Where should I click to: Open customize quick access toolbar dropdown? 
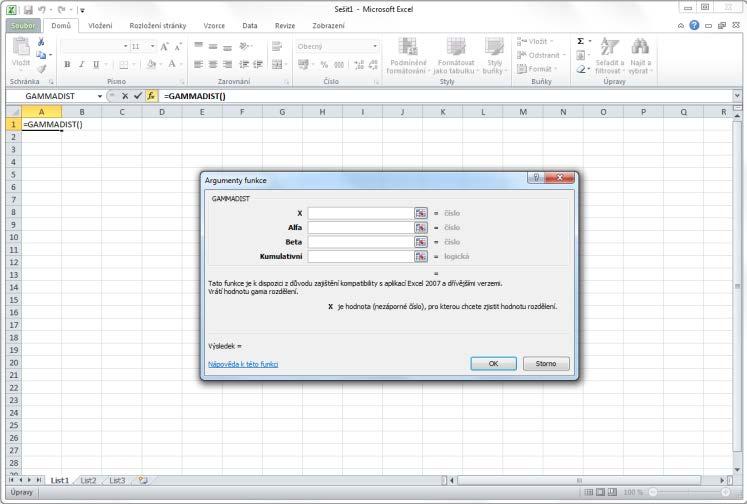pyautogui.click(x=82, y=10)
